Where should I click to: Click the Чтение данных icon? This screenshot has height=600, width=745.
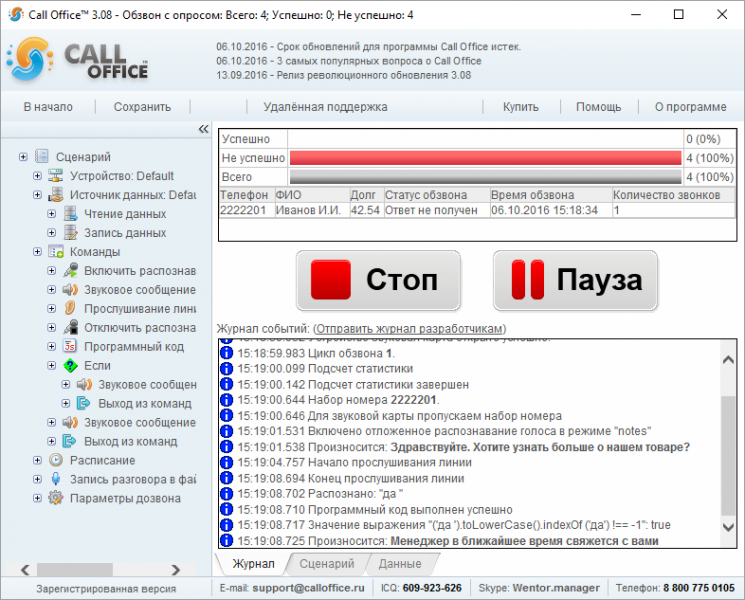pos(70,214)
